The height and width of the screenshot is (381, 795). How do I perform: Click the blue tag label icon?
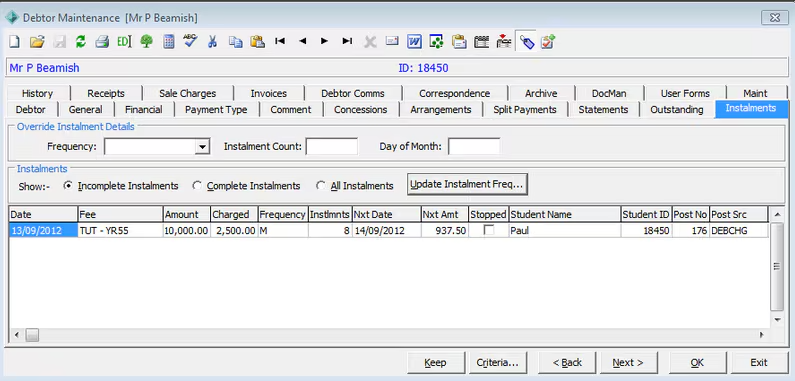click(x=527, y=42)
